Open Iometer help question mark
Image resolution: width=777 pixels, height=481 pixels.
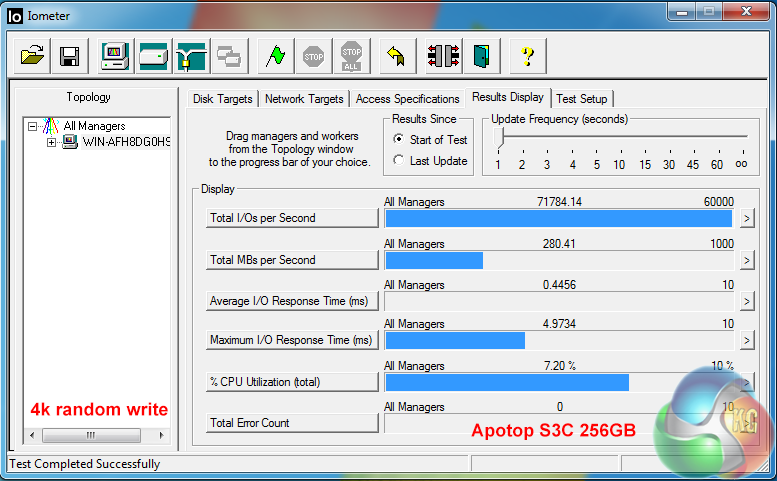coord(528,56)
